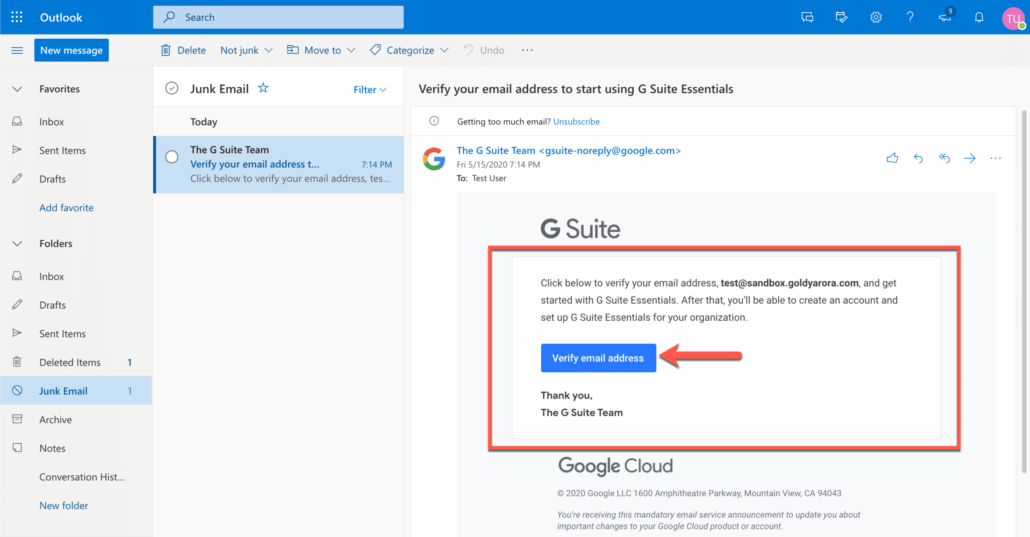
Task: Click New folder link
Action: tap(63, 505)
